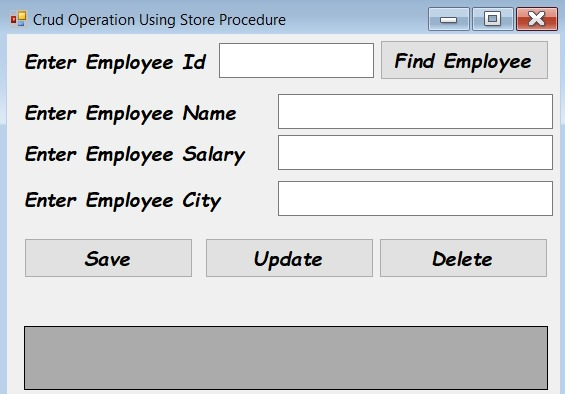This screenshot has height=394, width=565.
Task: Focus the Employee Name text box
Action: [415, 111]
